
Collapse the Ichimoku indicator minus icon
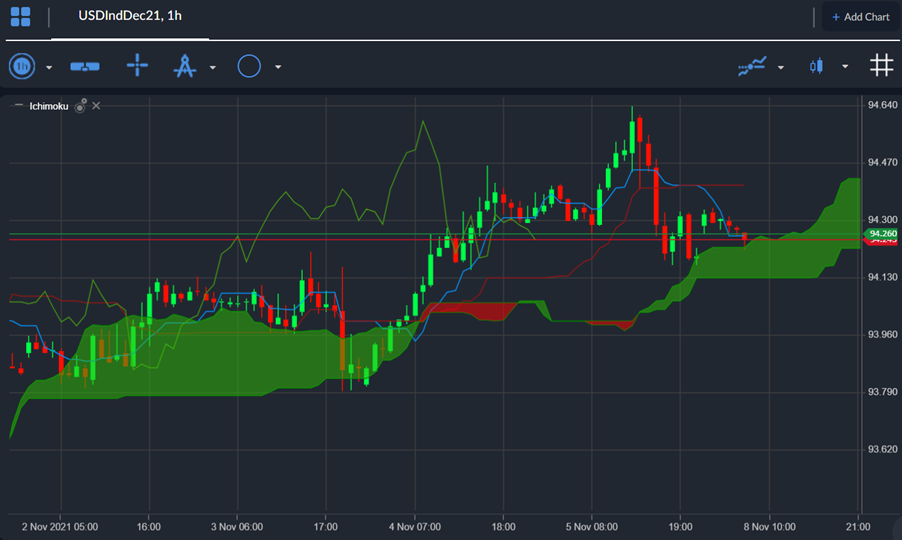18,105
